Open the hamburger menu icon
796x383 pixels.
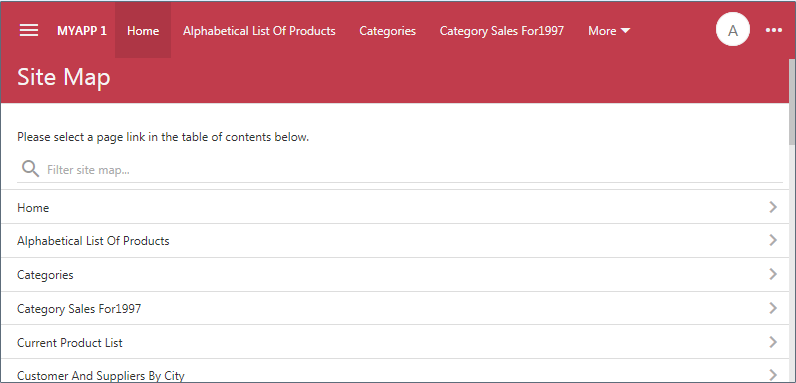[29, 30]
